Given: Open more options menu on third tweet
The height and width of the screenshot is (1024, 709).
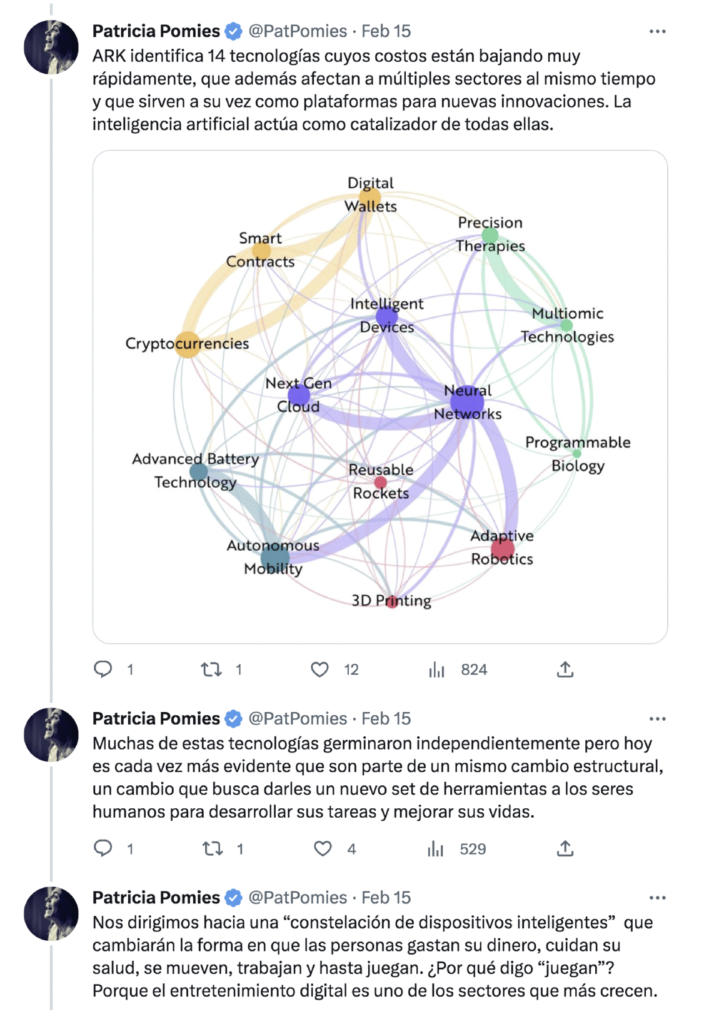Looking at the screenshot, I should click(x=657, y=898).
